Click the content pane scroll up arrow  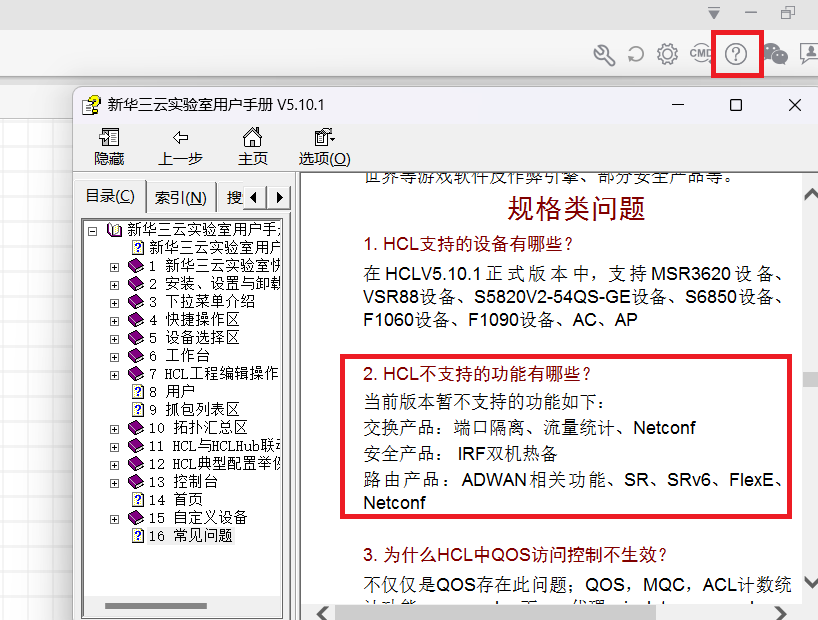pyautogui.click(x=811, y=195)
